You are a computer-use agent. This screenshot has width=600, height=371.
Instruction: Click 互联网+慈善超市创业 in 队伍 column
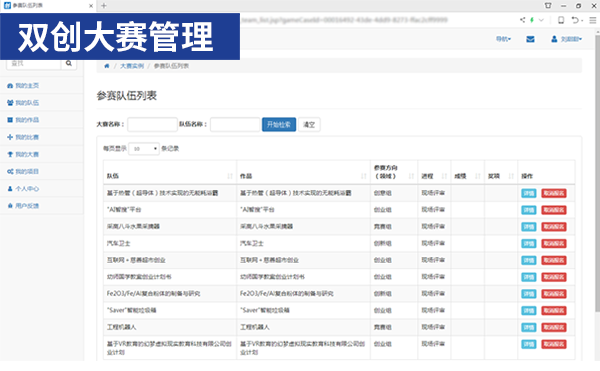(136, 260)
